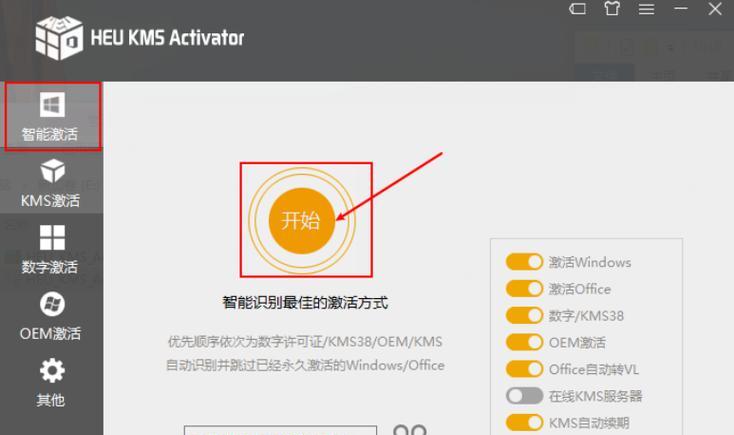Open 其他 settings gear icon
This screenshot has width=734, height=435.
[52, 370]
